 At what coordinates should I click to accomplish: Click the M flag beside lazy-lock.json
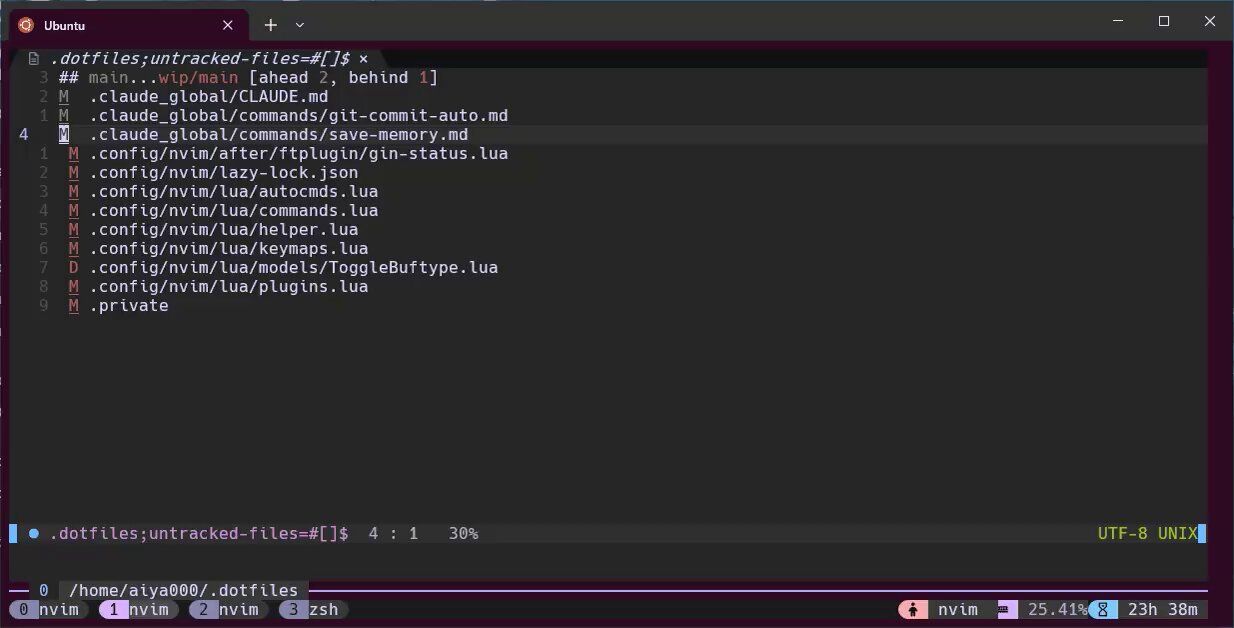point(74,173)
